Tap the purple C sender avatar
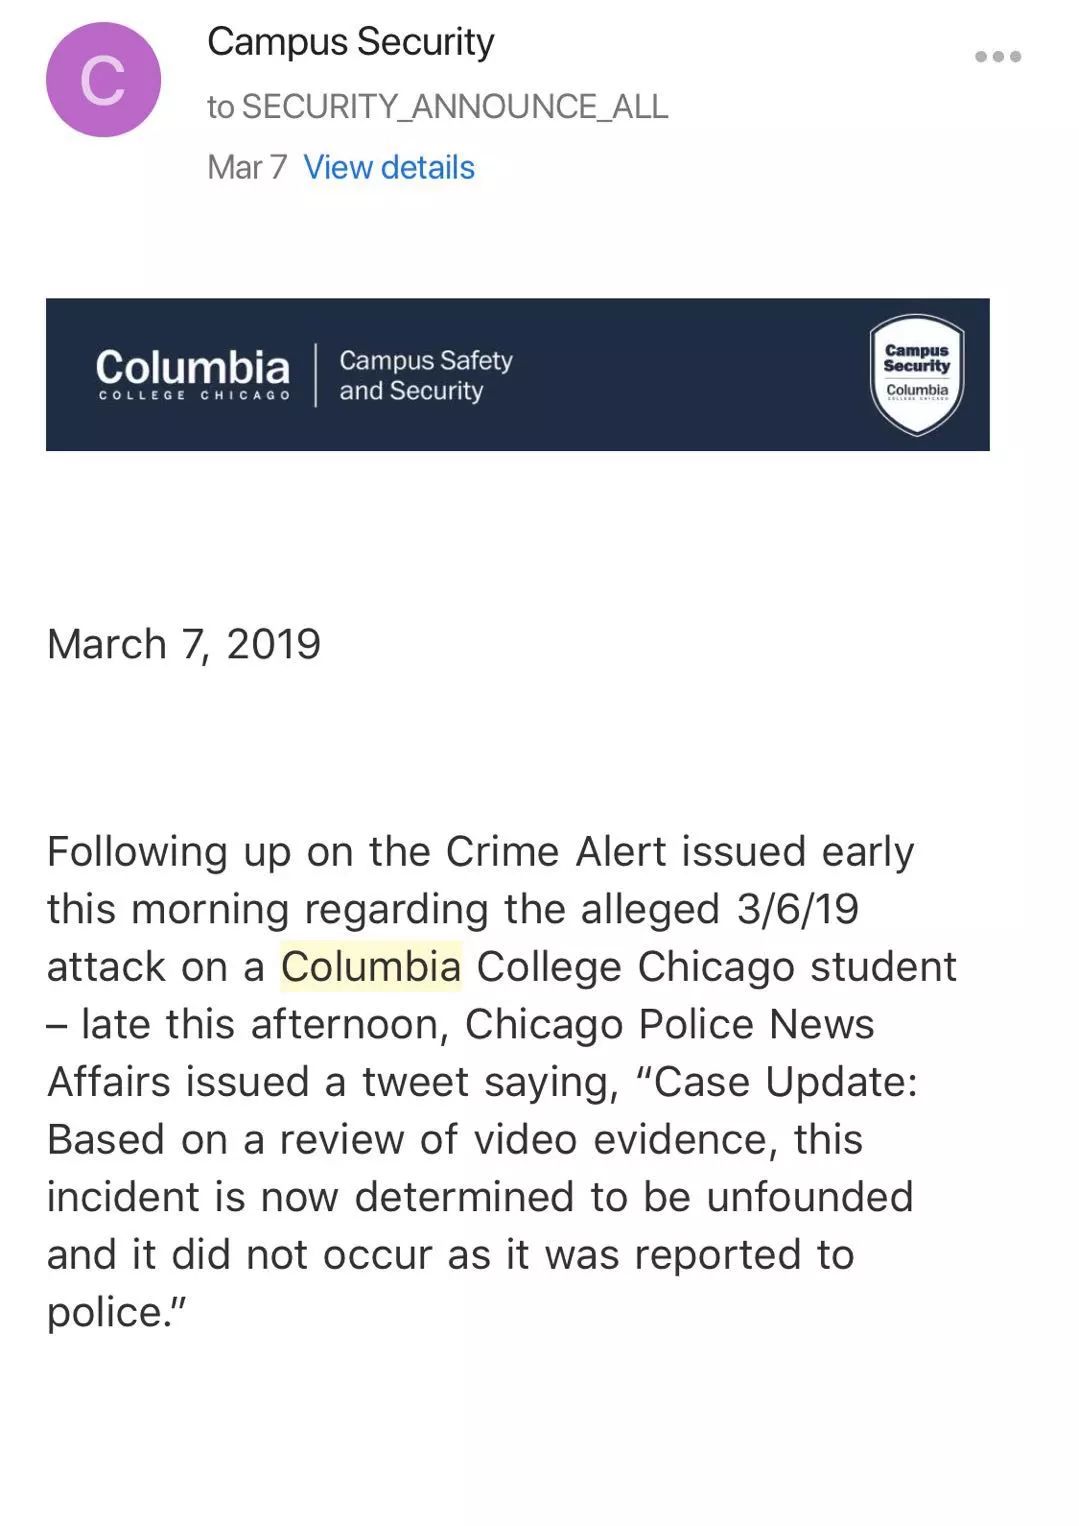1079x1526 pixels. [x=104, y=80]
